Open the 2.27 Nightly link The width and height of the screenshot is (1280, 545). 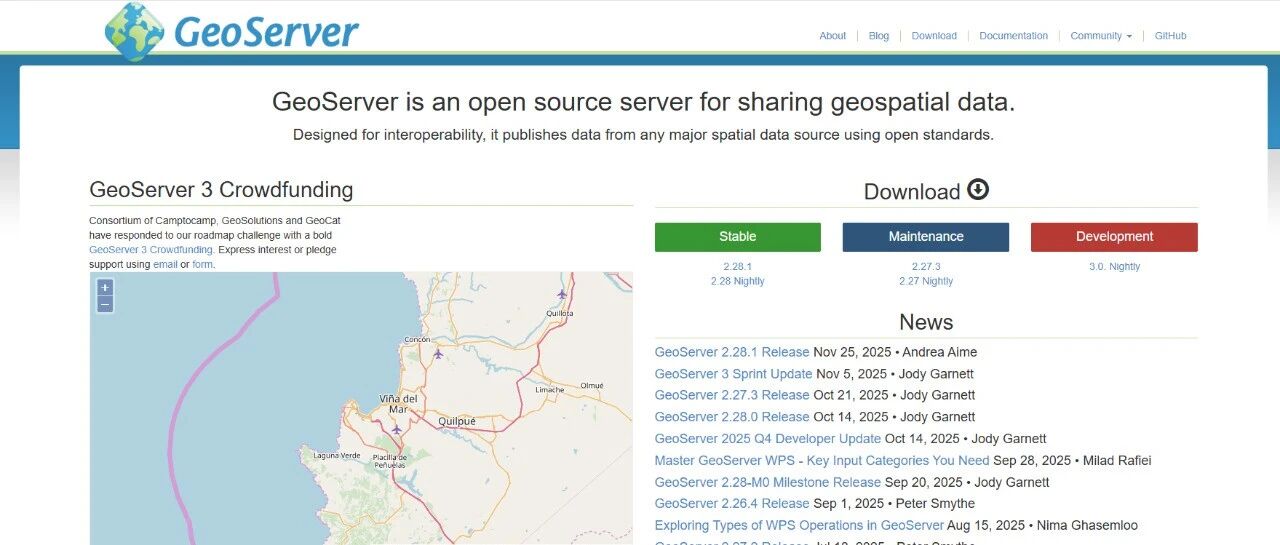pyautogui.click(x=926, y=282)
